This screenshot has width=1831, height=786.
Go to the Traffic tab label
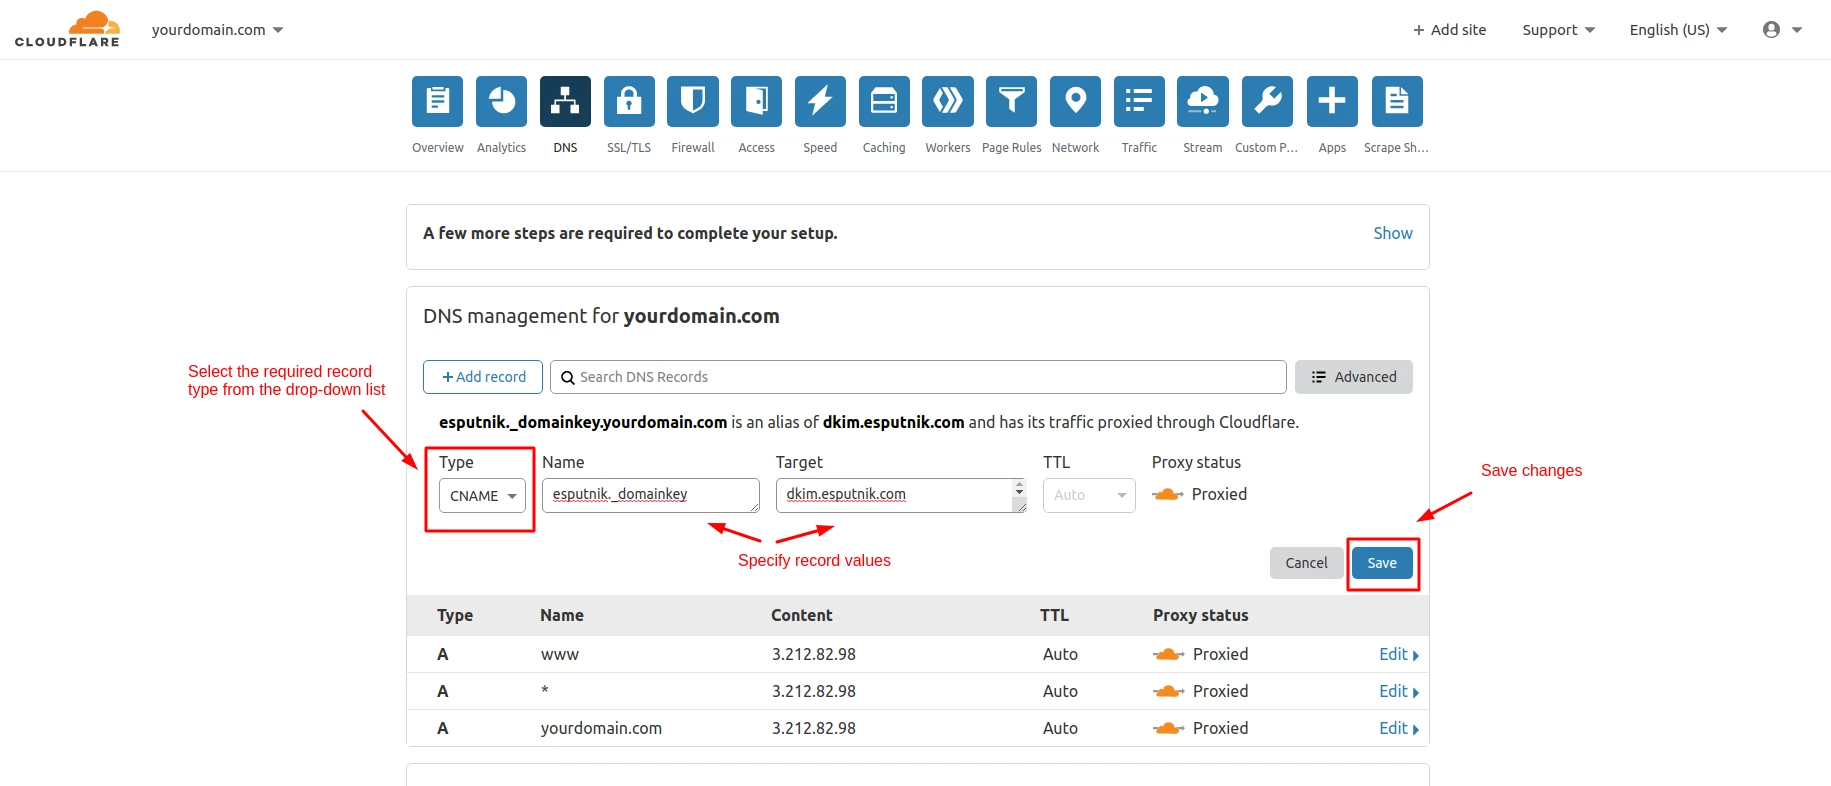(1139, 148)
